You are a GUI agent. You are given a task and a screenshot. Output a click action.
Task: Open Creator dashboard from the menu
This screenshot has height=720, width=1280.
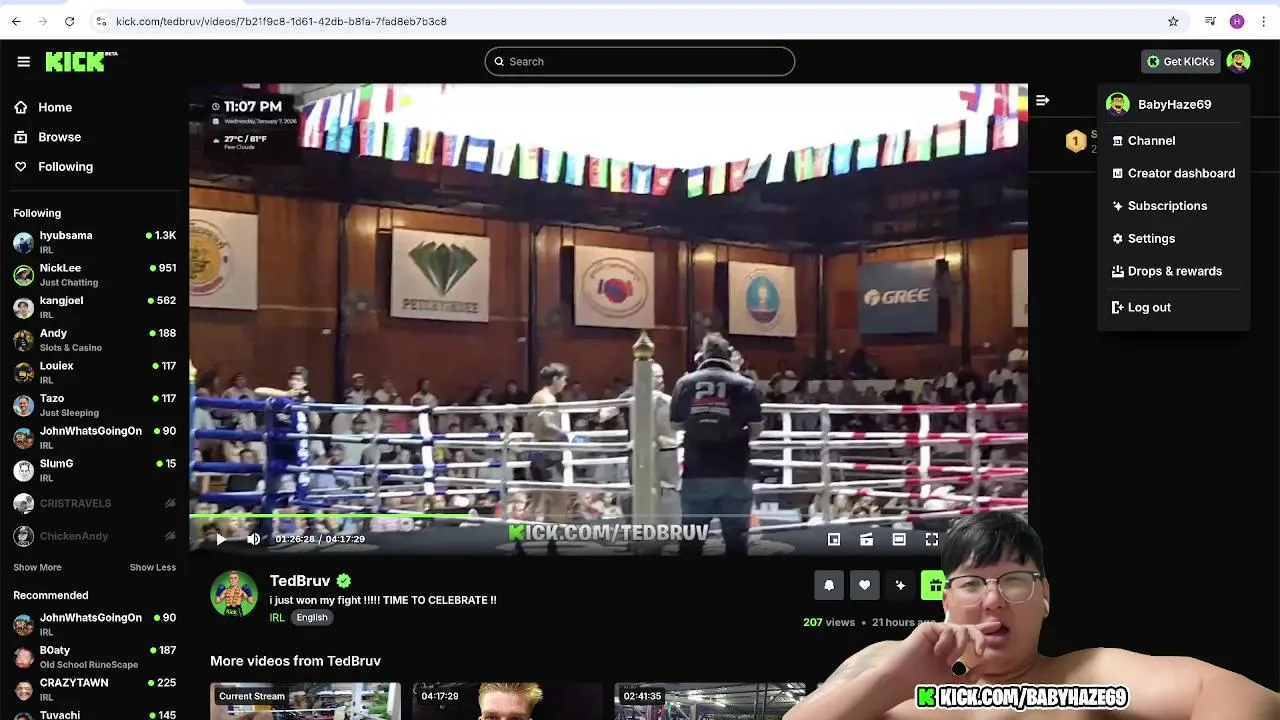pyautogui.click(x=1173, y=173)
